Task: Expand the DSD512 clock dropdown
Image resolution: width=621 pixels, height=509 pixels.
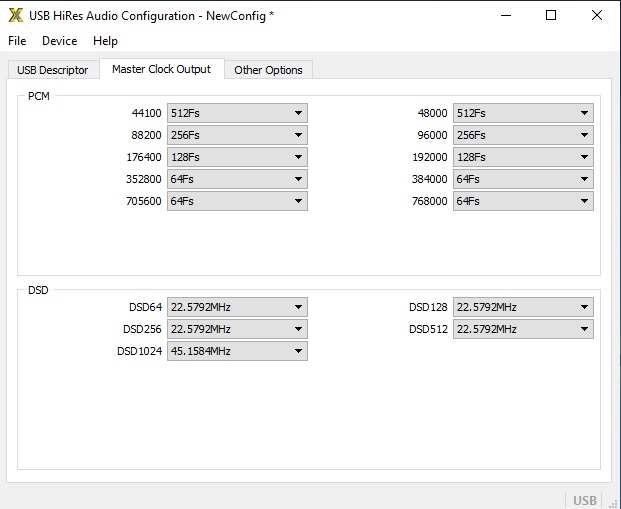Action: click(x=523, y=329)
